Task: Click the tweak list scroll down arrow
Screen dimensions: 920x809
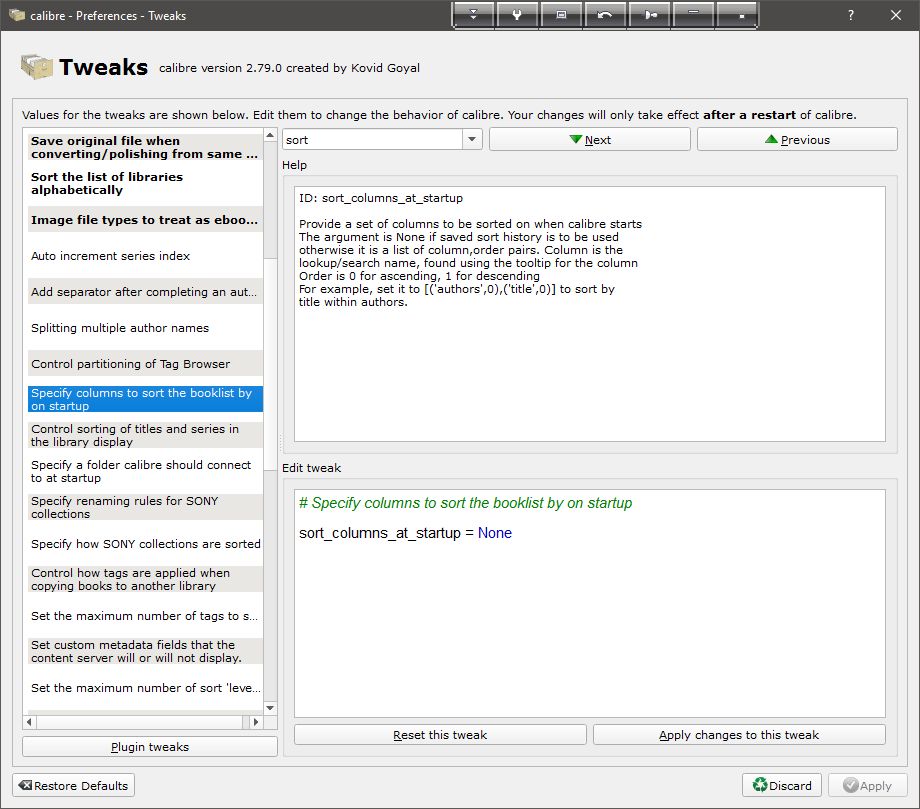Action: [x=270, y=708]
